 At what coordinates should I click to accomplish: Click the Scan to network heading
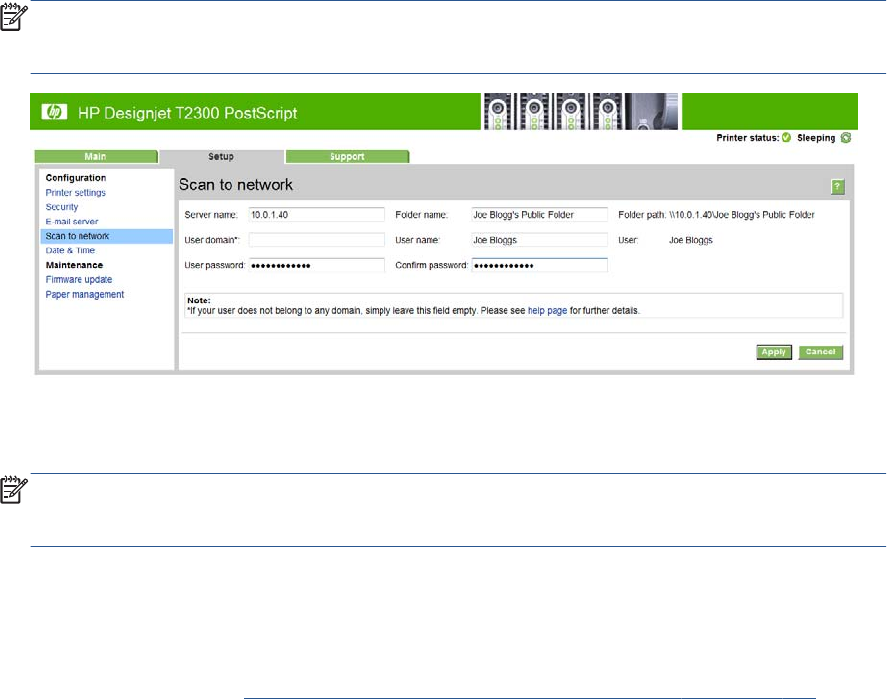(236, 185)
